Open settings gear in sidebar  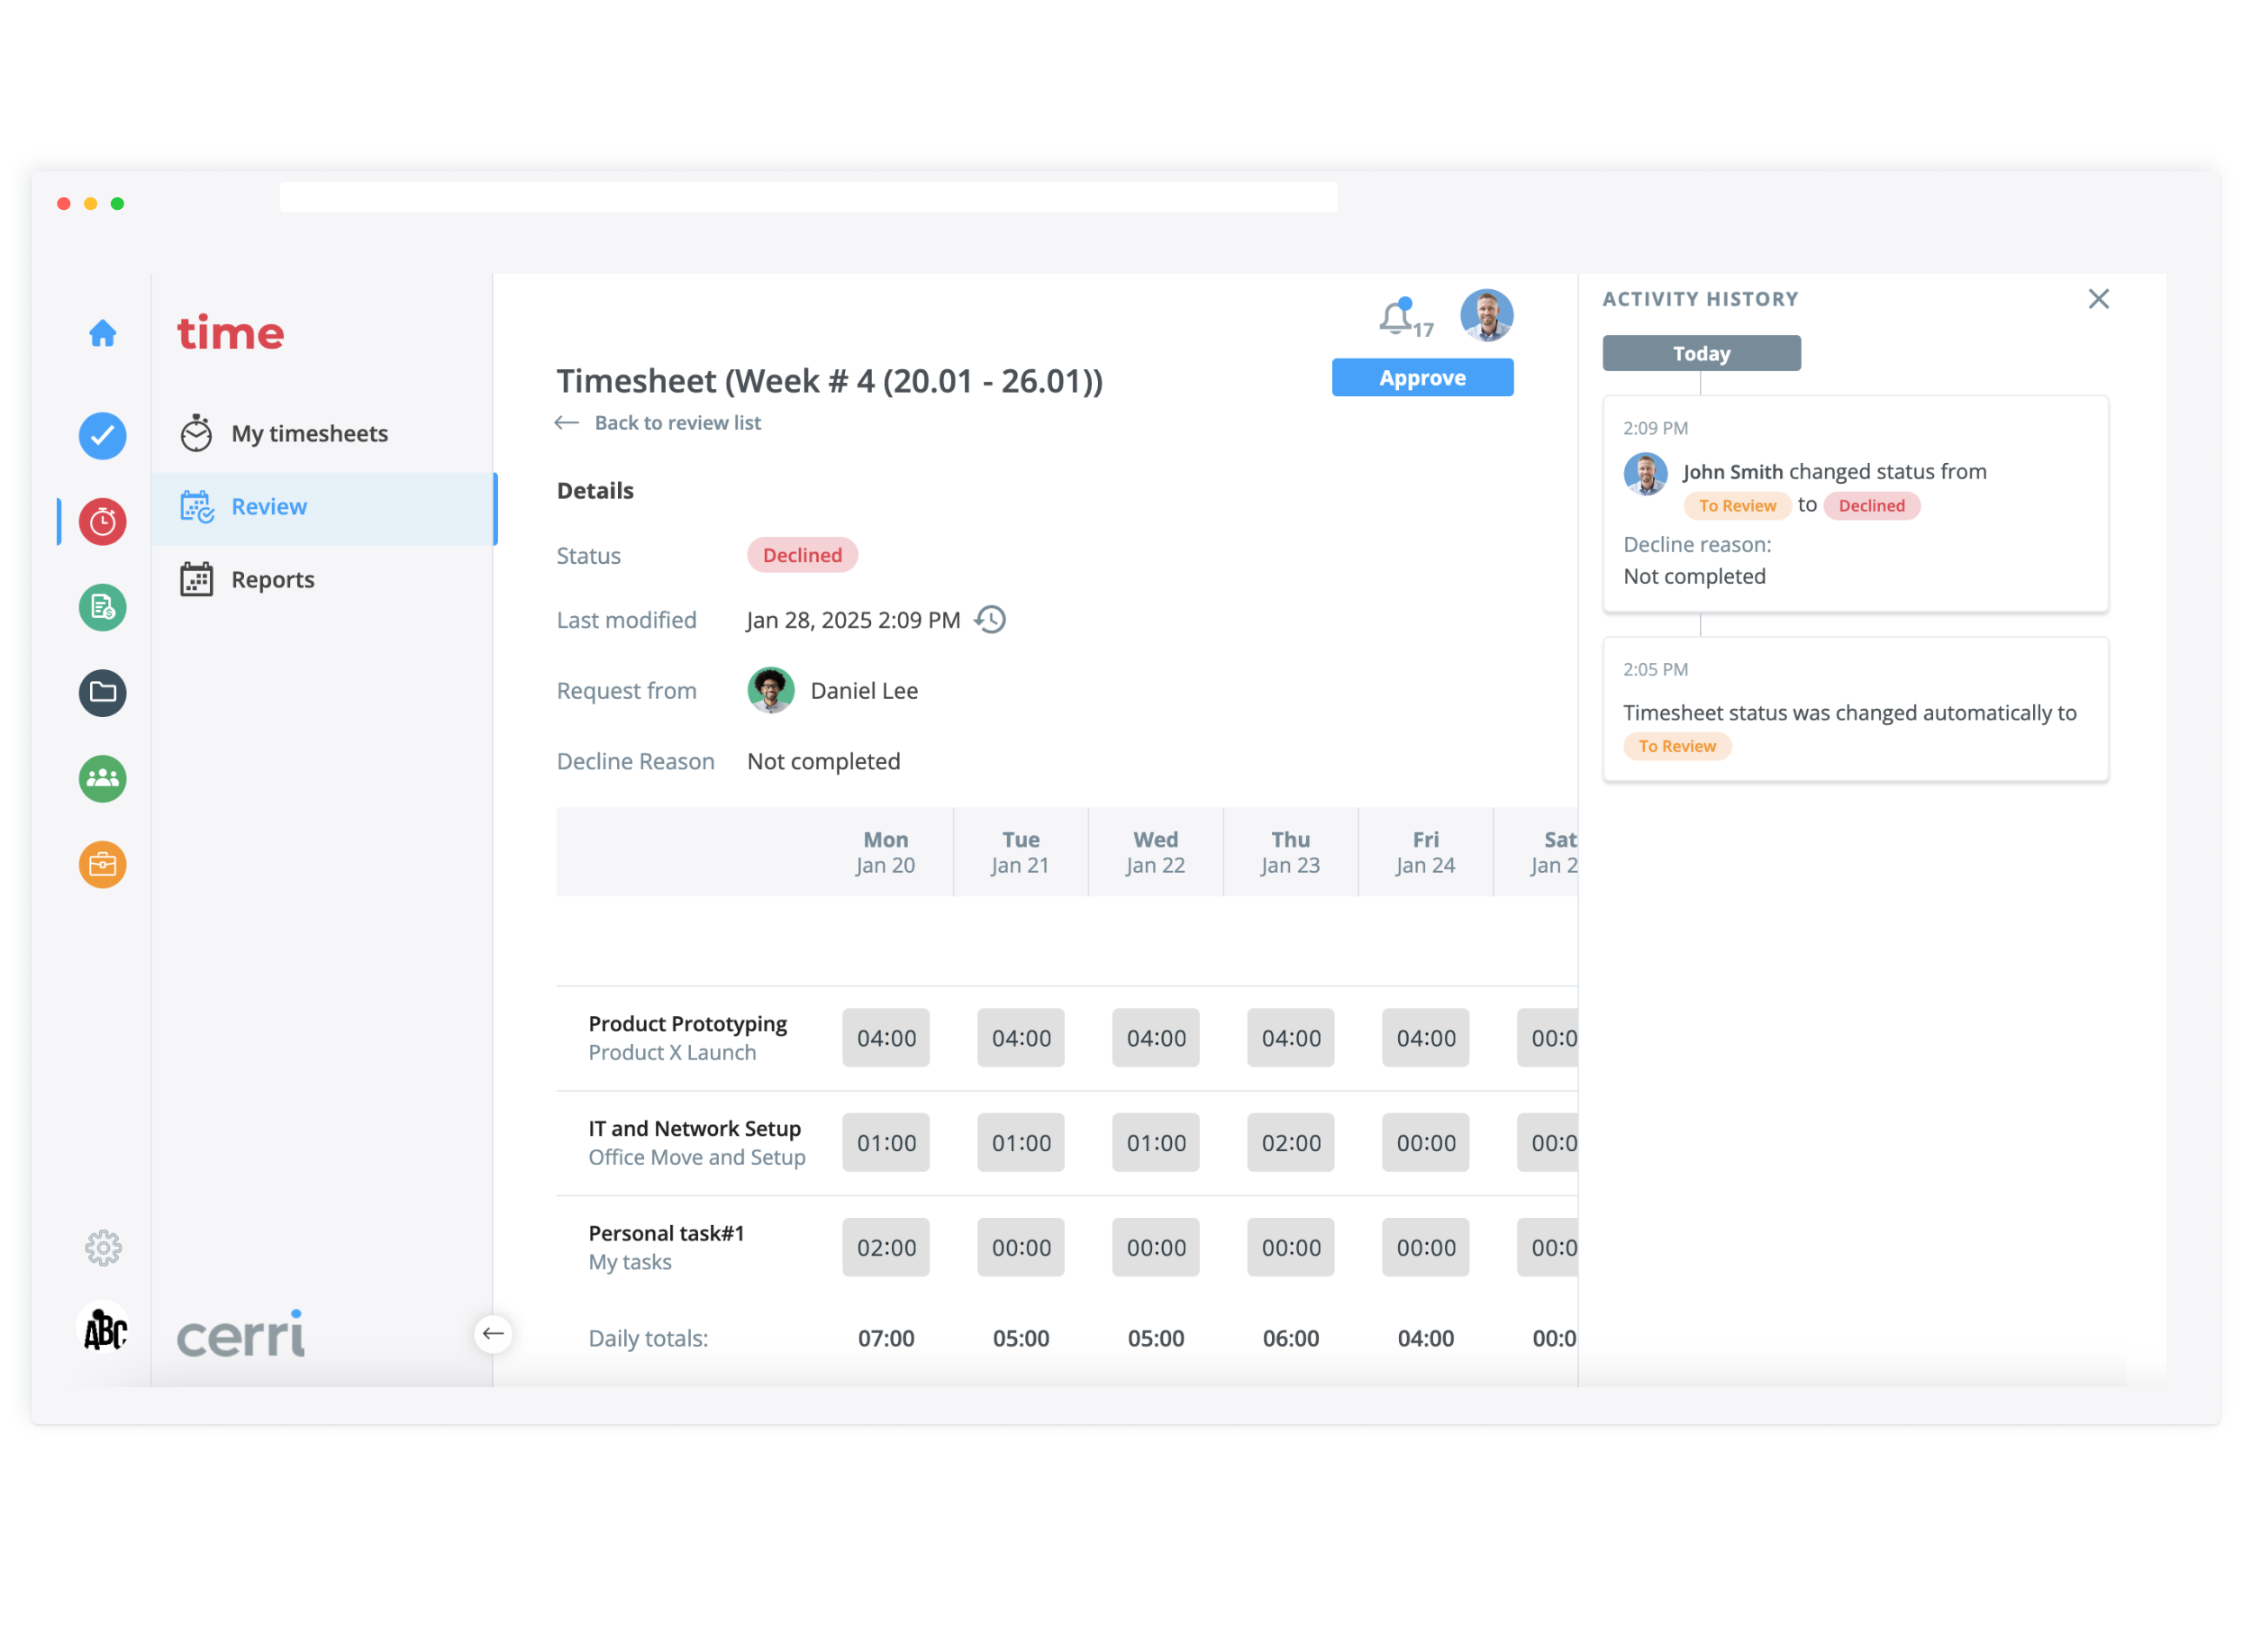coord(103,1248)
